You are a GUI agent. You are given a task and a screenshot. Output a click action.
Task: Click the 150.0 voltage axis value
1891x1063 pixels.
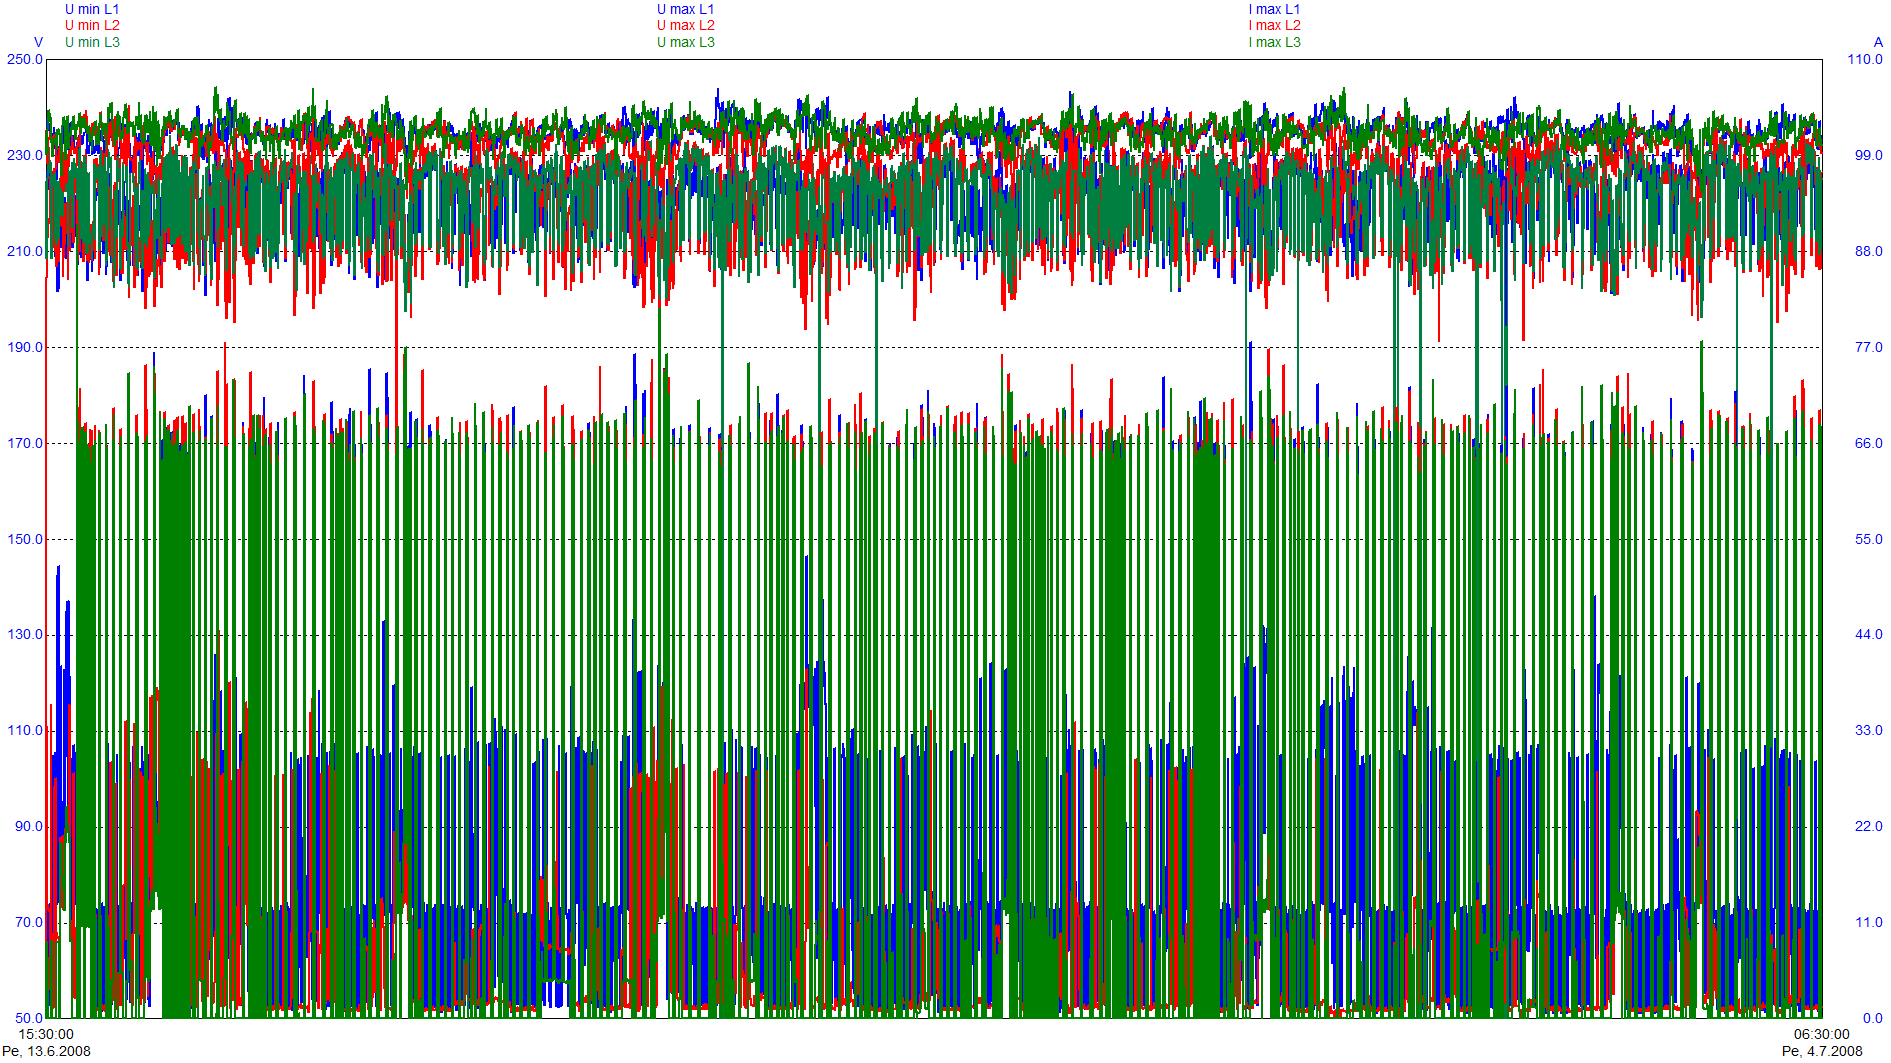click(x=25, y=539)
